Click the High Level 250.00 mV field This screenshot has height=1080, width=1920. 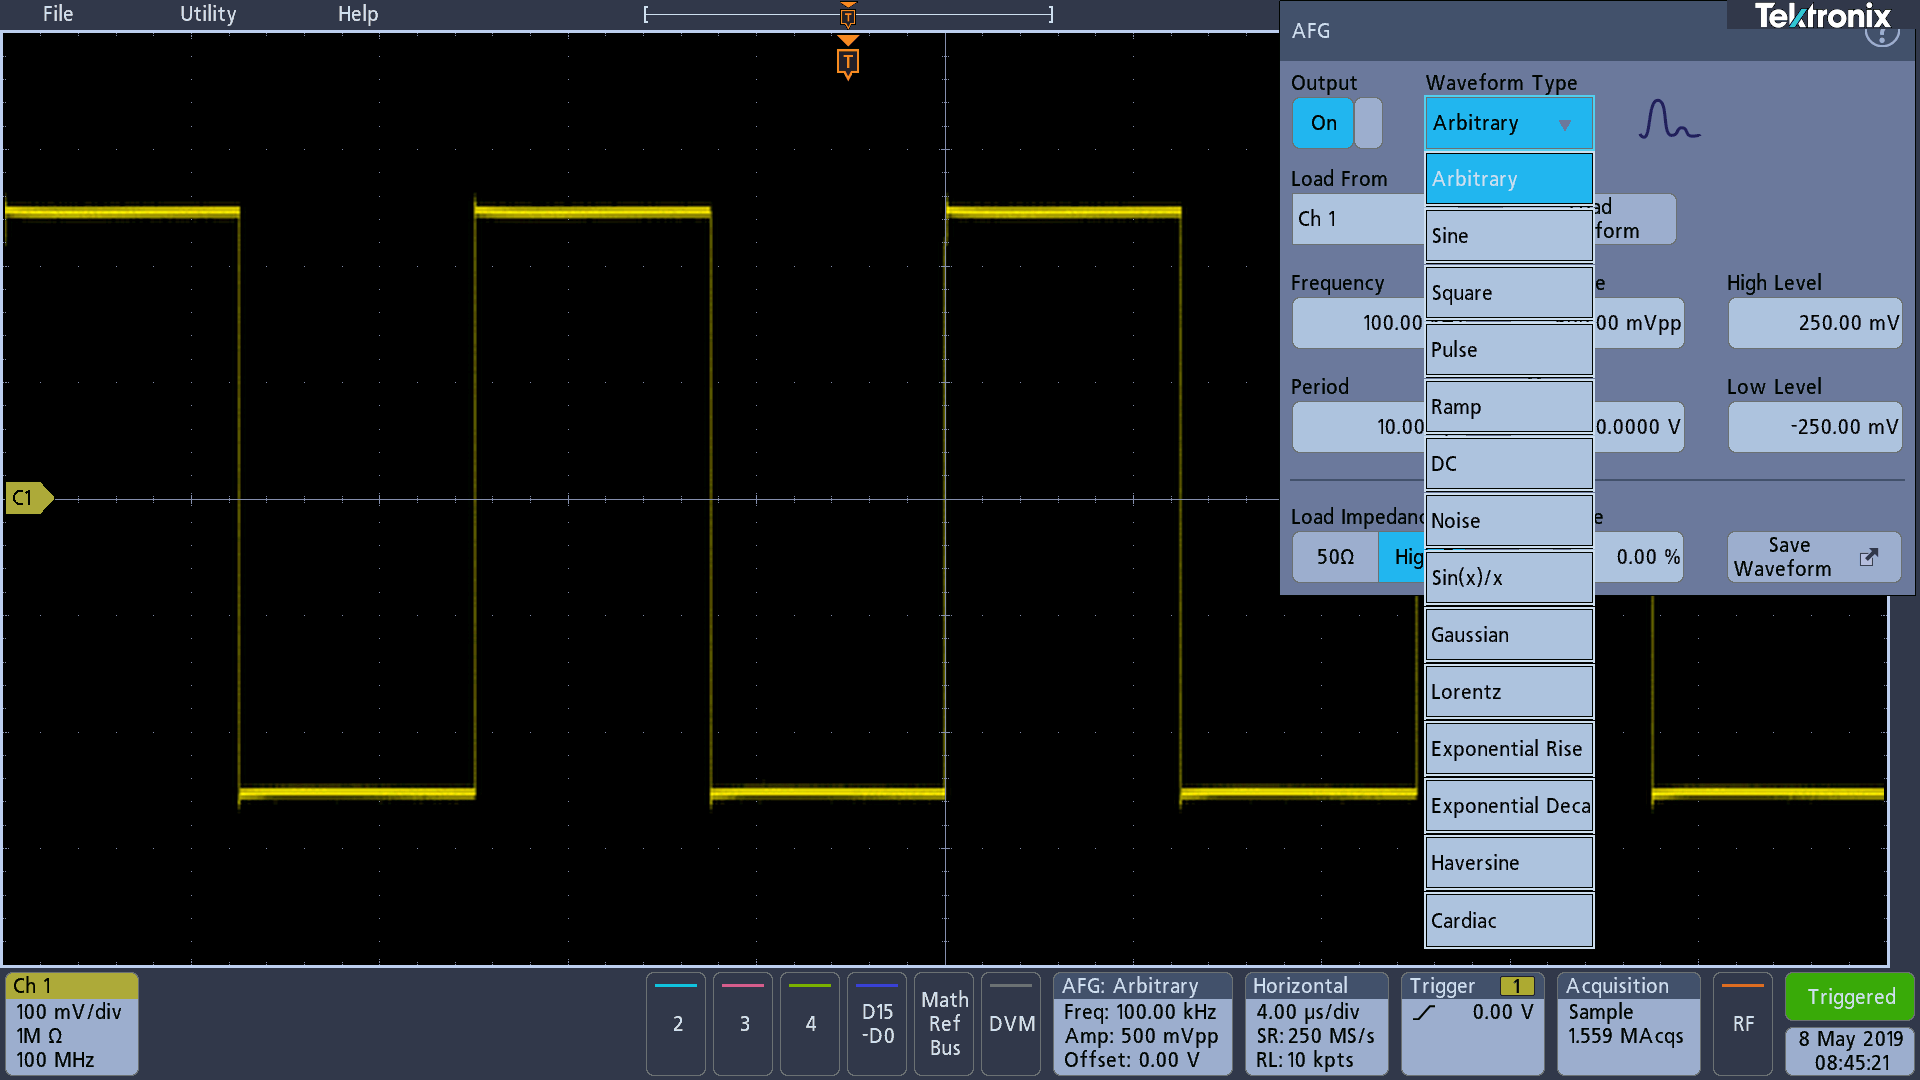[x=1814, y=323]
